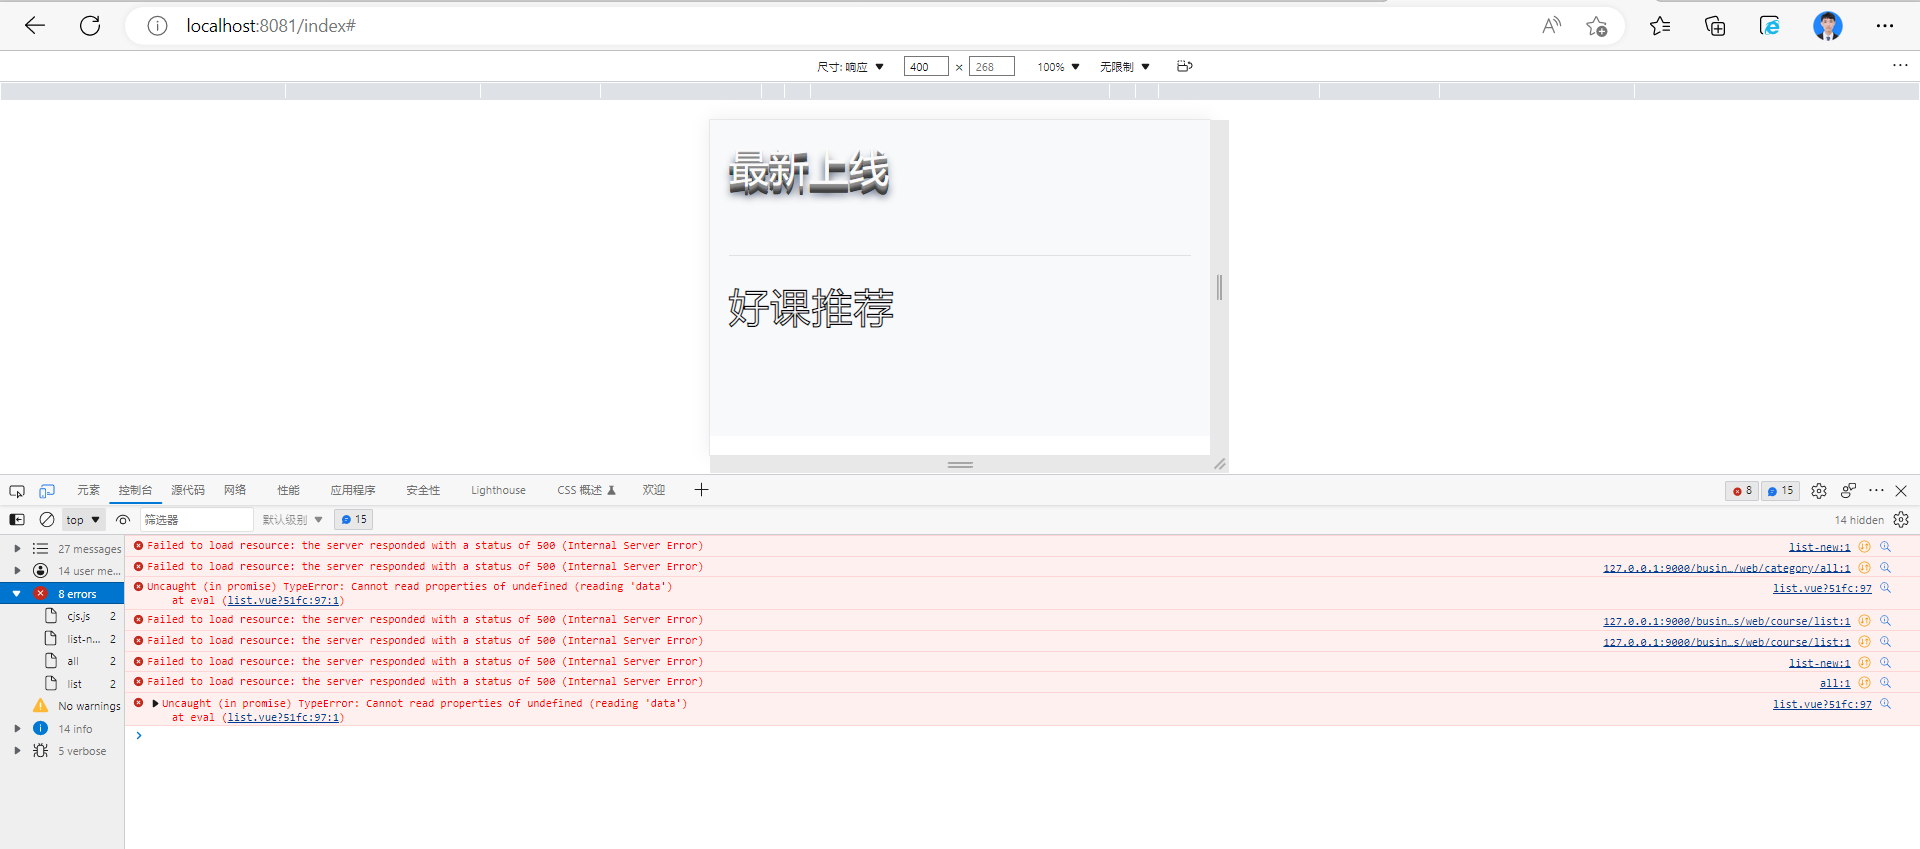Click the viewport width field showing 400
Image resolution: width=1920 pixels, height=849 pixels.
coord(926,67)
